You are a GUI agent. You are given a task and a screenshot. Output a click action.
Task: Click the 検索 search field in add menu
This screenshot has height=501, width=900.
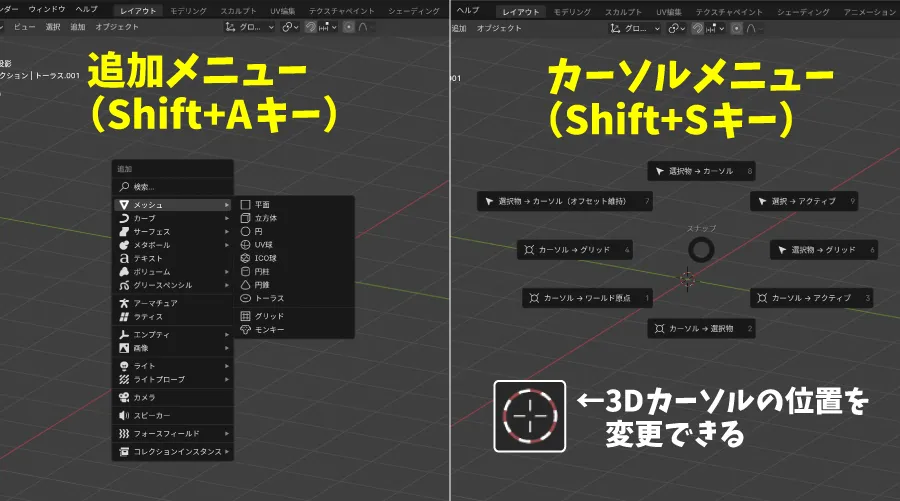click(173, 187)
